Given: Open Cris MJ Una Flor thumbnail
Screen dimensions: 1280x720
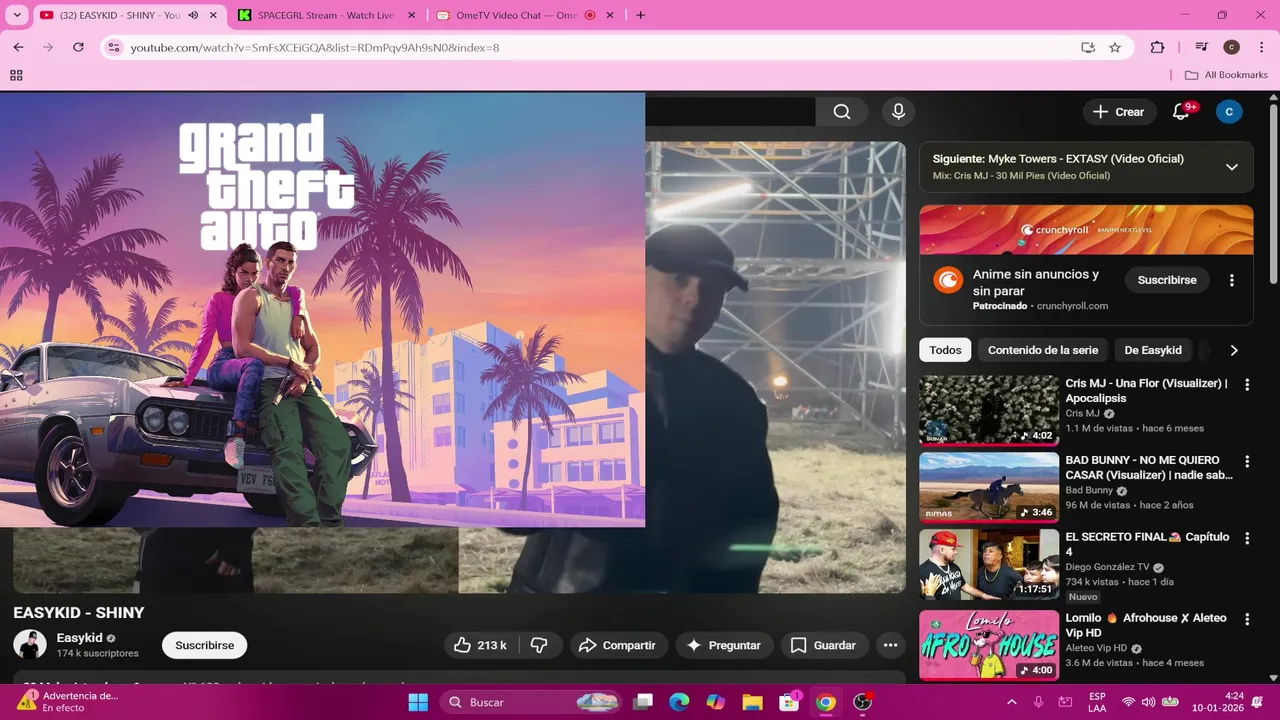Looking at the screenshot, I should click(989, 410).
